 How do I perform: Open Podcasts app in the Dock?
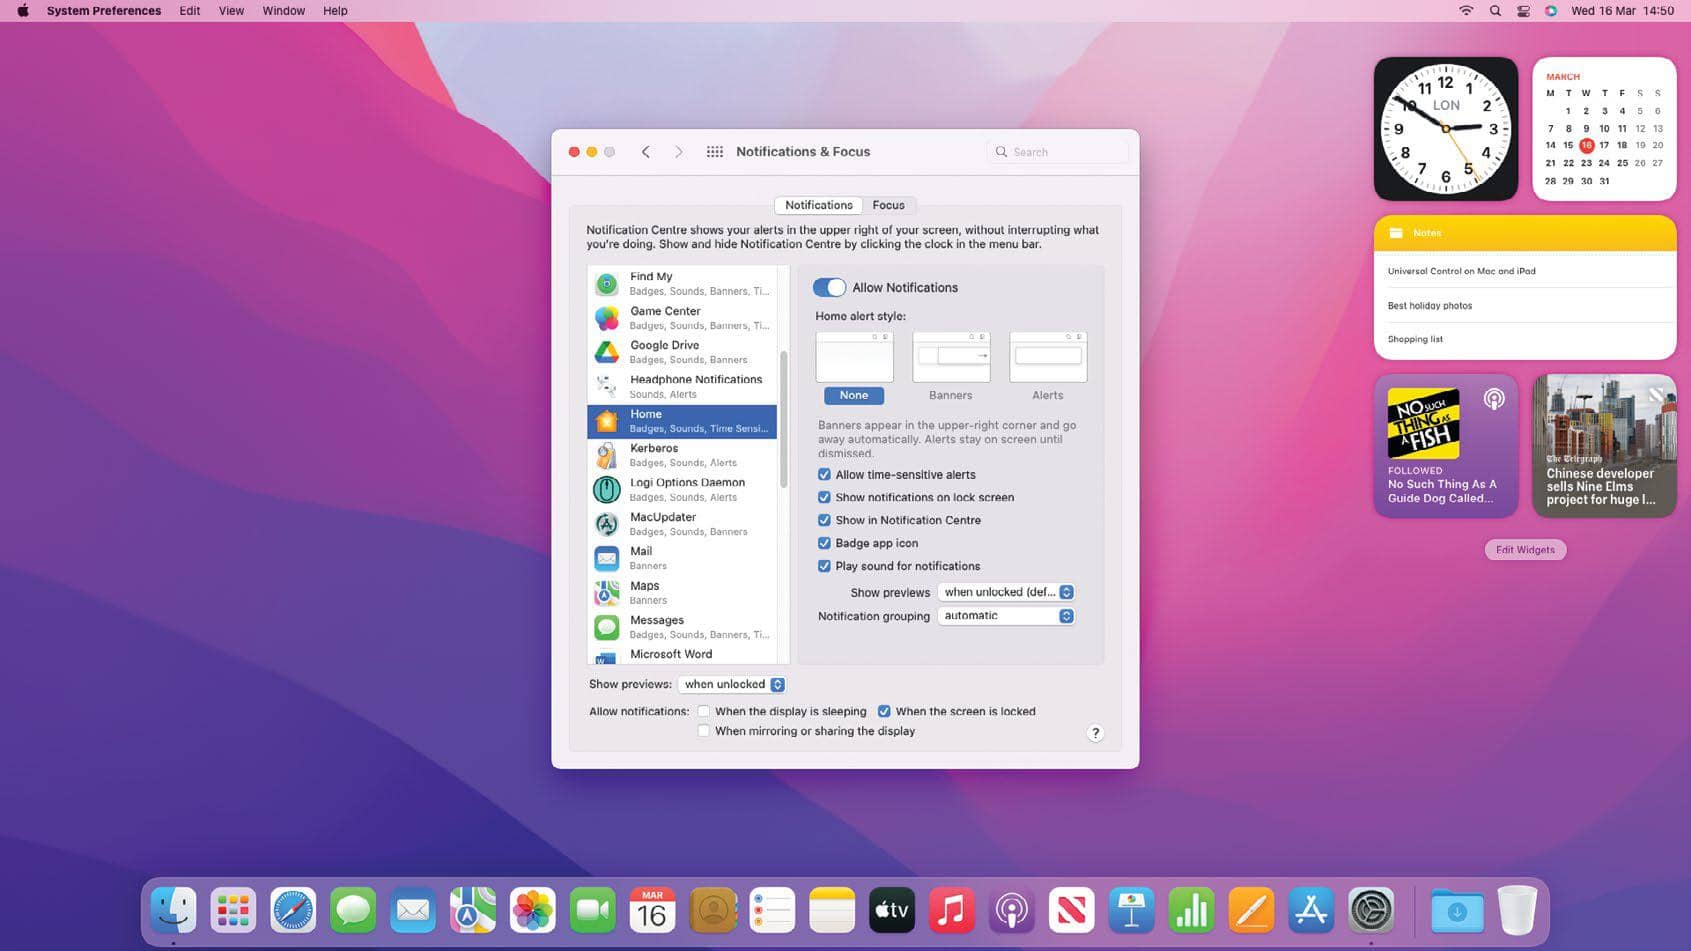[x=1012, y=910]
